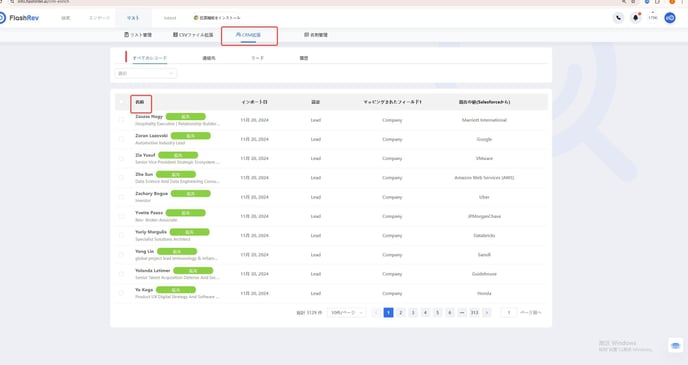Select page 5 in pagination
688x365 pixels.
tap(437, 312)
